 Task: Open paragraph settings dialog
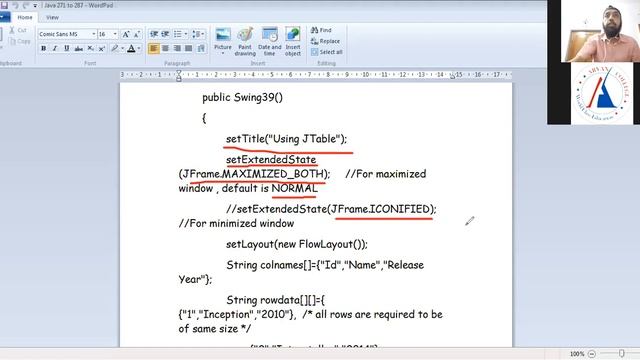pos(201,49)
